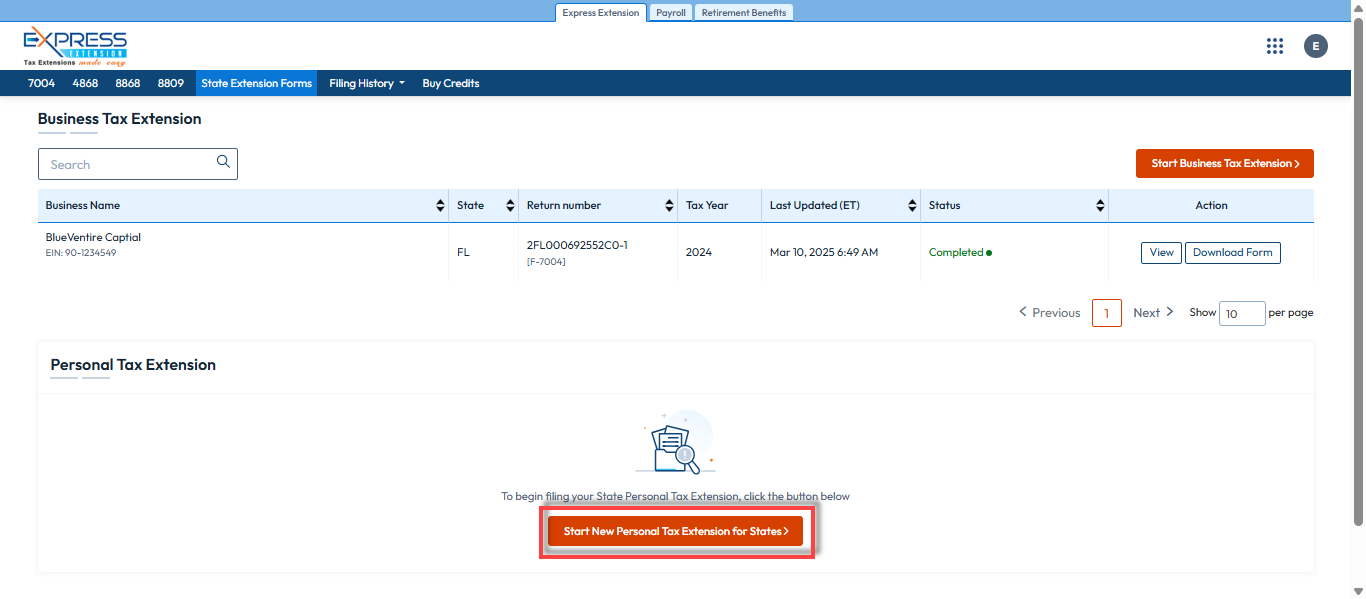
Task: Click Start Business Tax Extension button
Action: 1225,163
